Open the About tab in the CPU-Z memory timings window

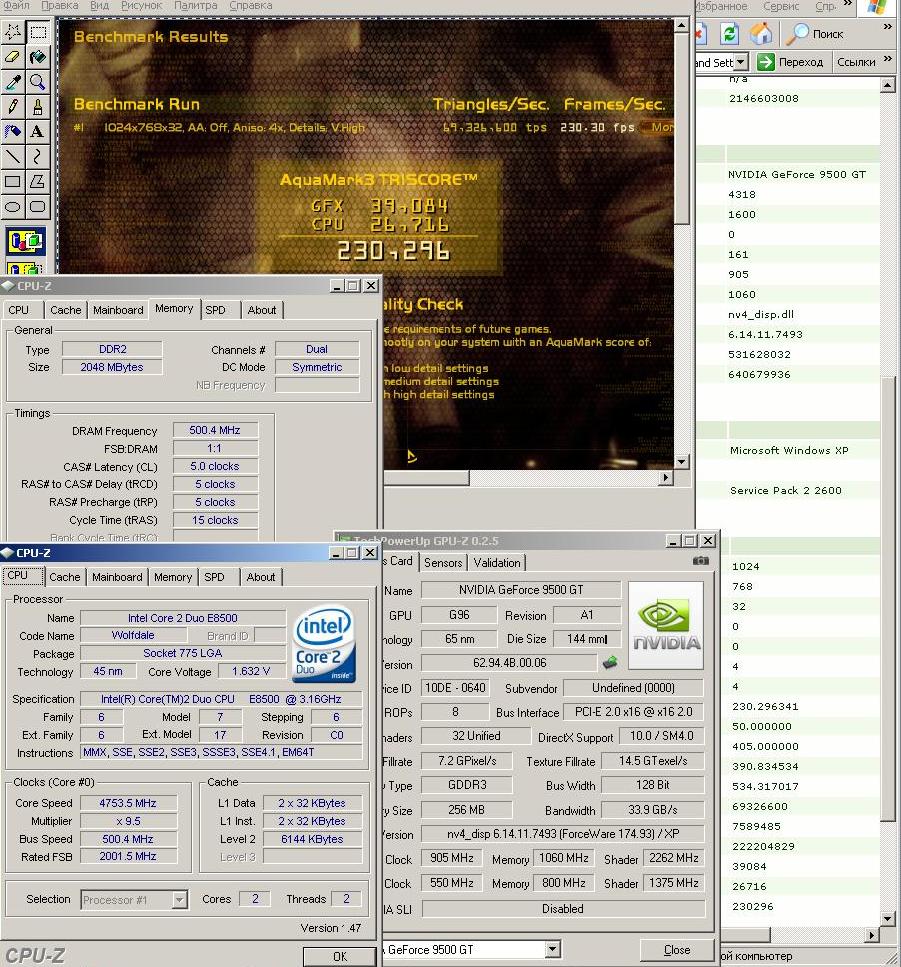click(x=261, y=310)
